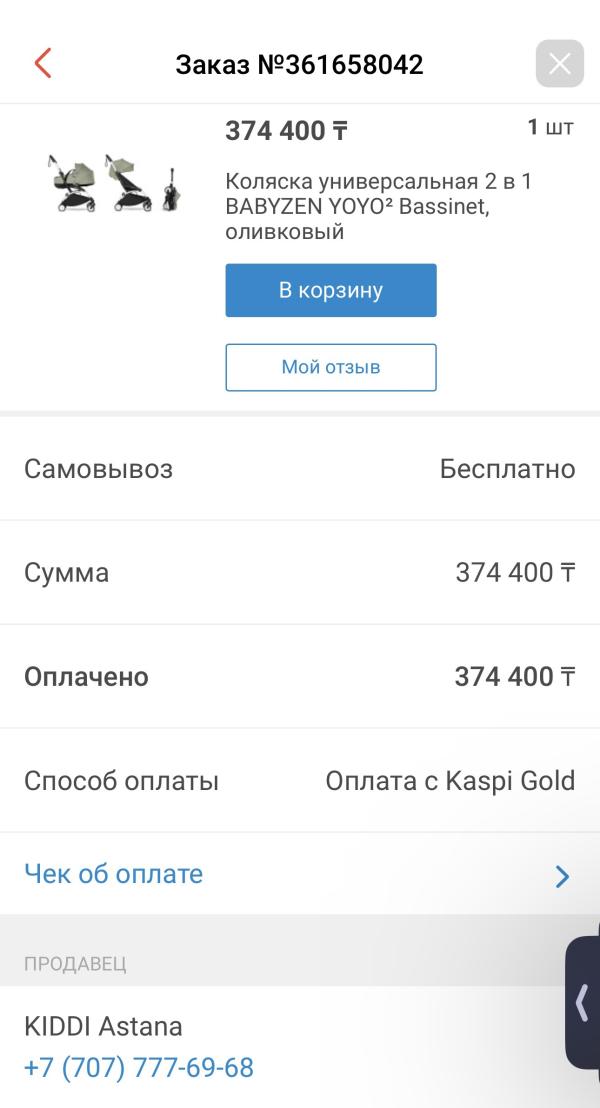Image resolution: width=600 pixels, height=1108 pixels.
Task: Add stroller with В корзину button
Action: pos(331,290)
